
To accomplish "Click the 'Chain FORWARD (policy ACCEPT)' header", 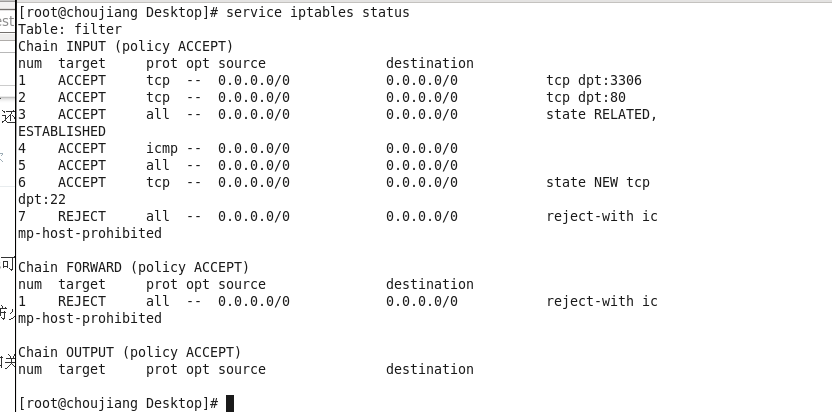I will pyautogui.click(x=134, y=267).
